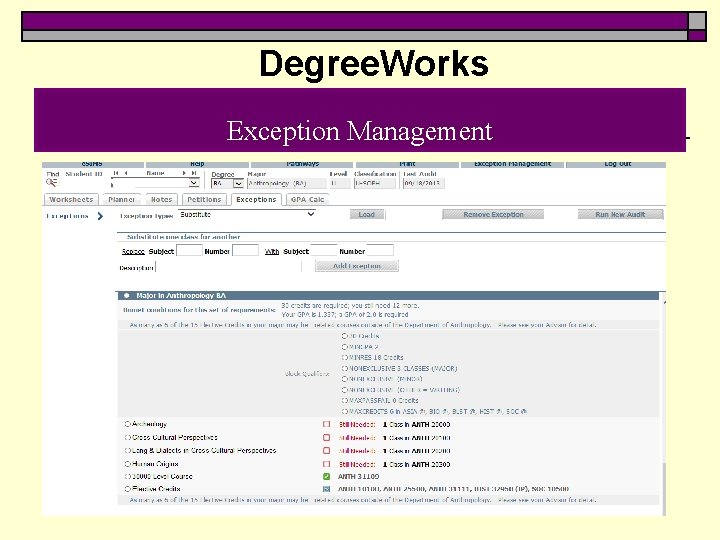Viewport: 720px width, 540px height.
Task: Click green complete checkmark beside ANTH 31109
Action: [326, 477]
